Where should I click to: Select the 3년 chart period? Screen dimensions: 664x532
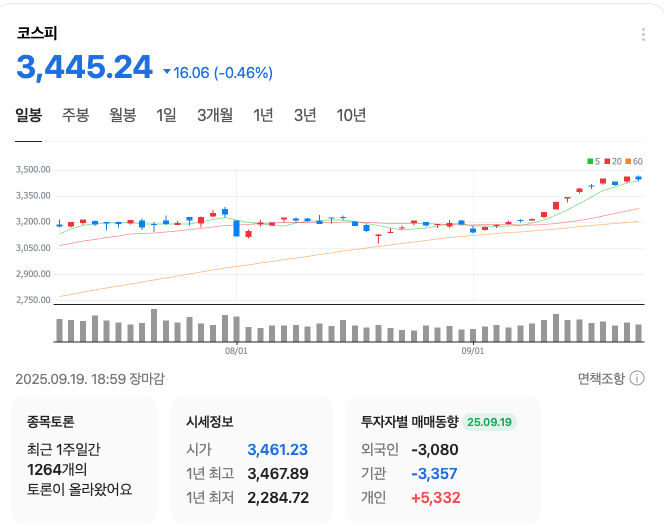pos(305,115)
